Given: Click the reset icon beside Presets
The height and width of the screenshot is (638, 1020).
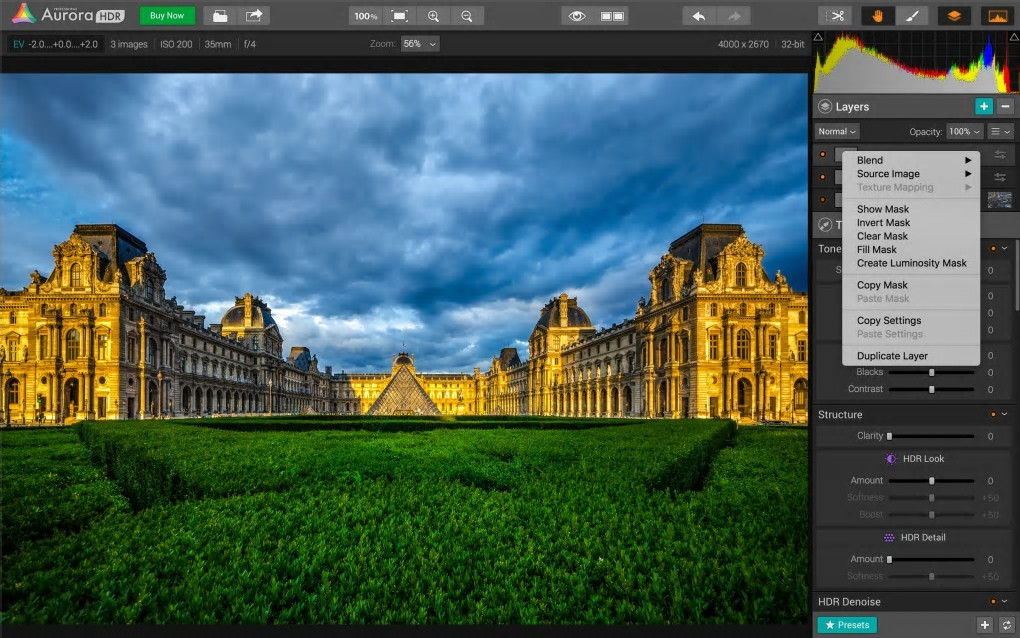Looking at the screenshot, I should pyautogui.click(x=1007, y=625).
